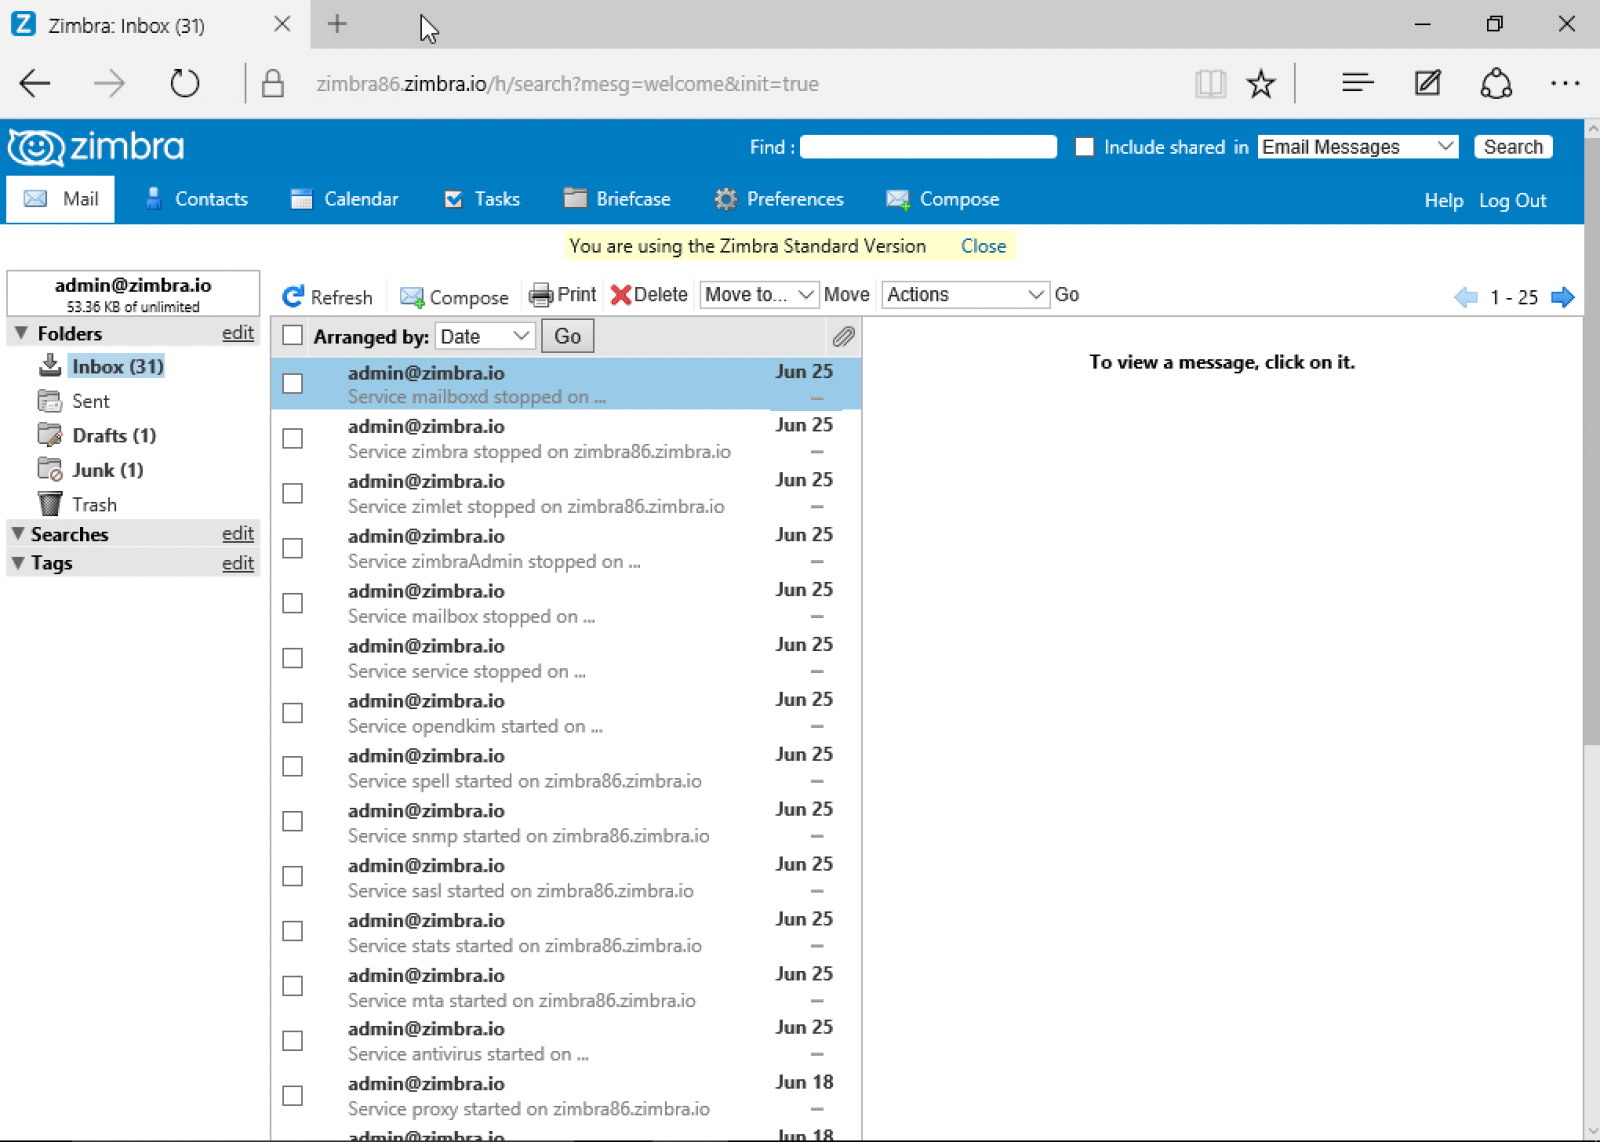Click the Make a Web Note icon
Screen dimensions: 1600x1142
coord(1427,83)
